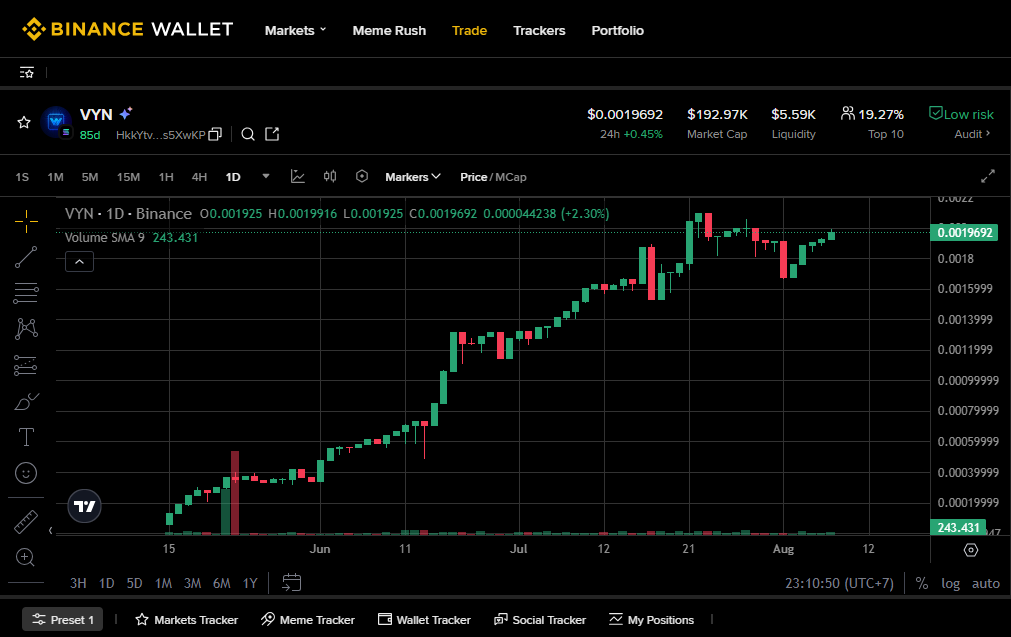Image resolution: width=1011 pixels, height=637 pixels.
Task: Expand chart to fullscreen
Action: point(987,176)
